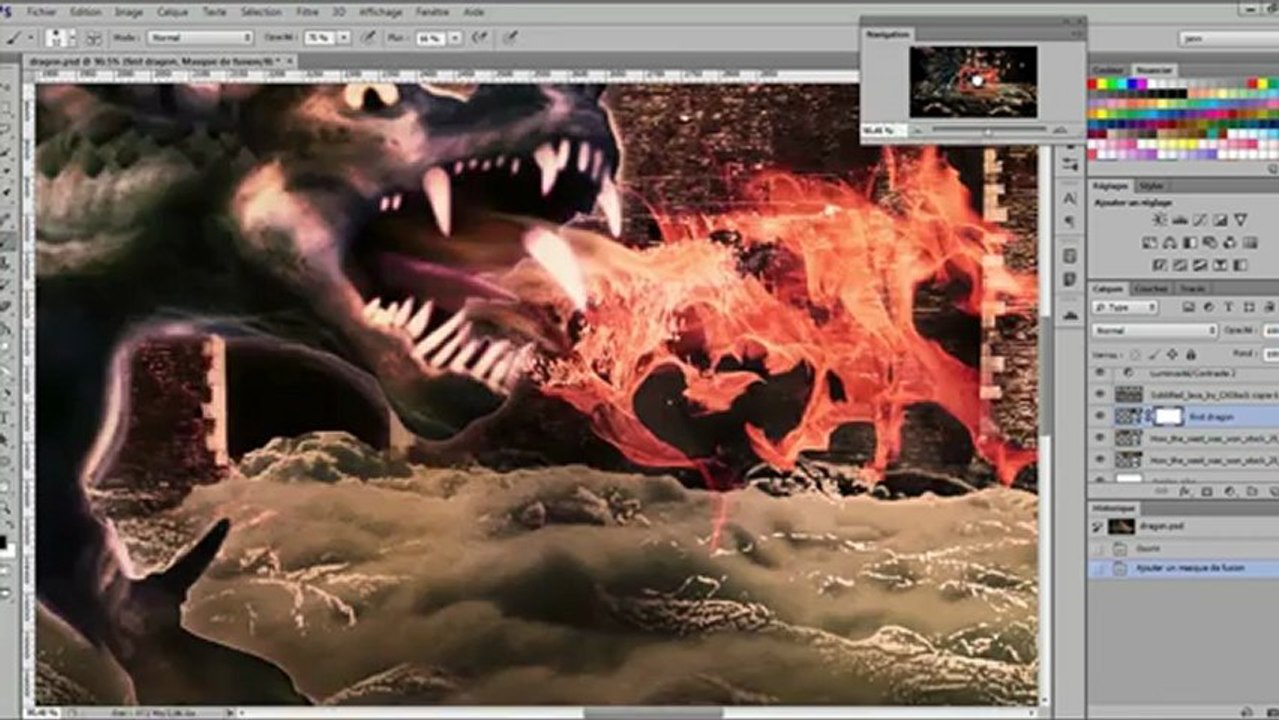Click the layer mask thumbnail of dragon layer
The image size is (1279, 720).
tap(1169, 416)
